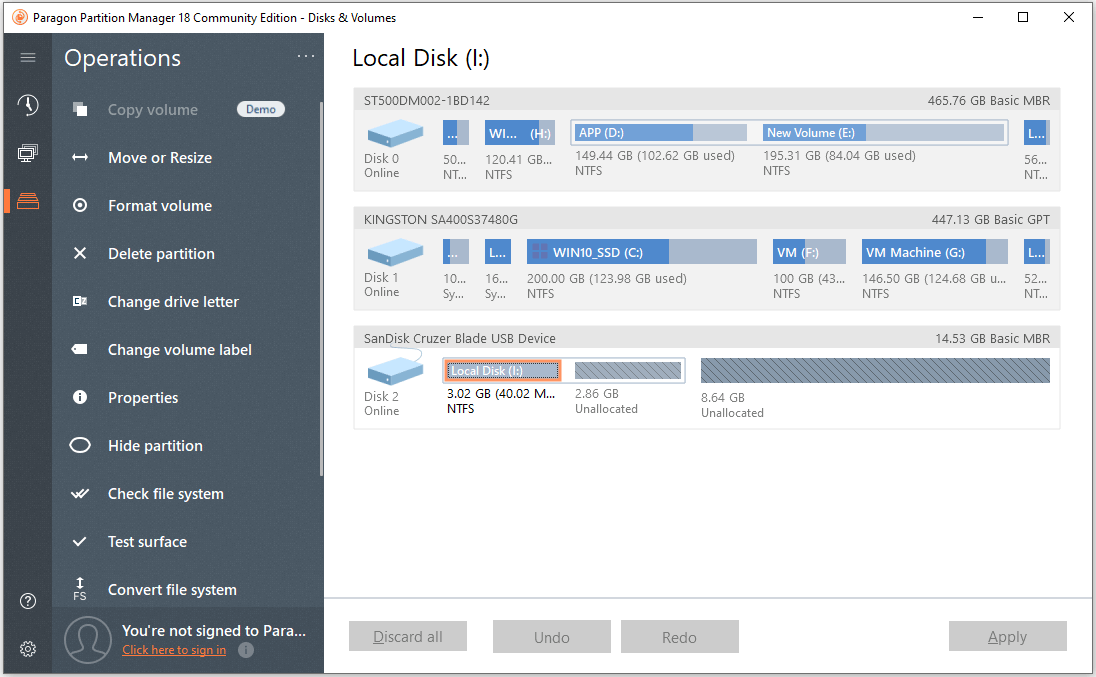Click the Move or Resize arrows icon

[x=80, y=157]
